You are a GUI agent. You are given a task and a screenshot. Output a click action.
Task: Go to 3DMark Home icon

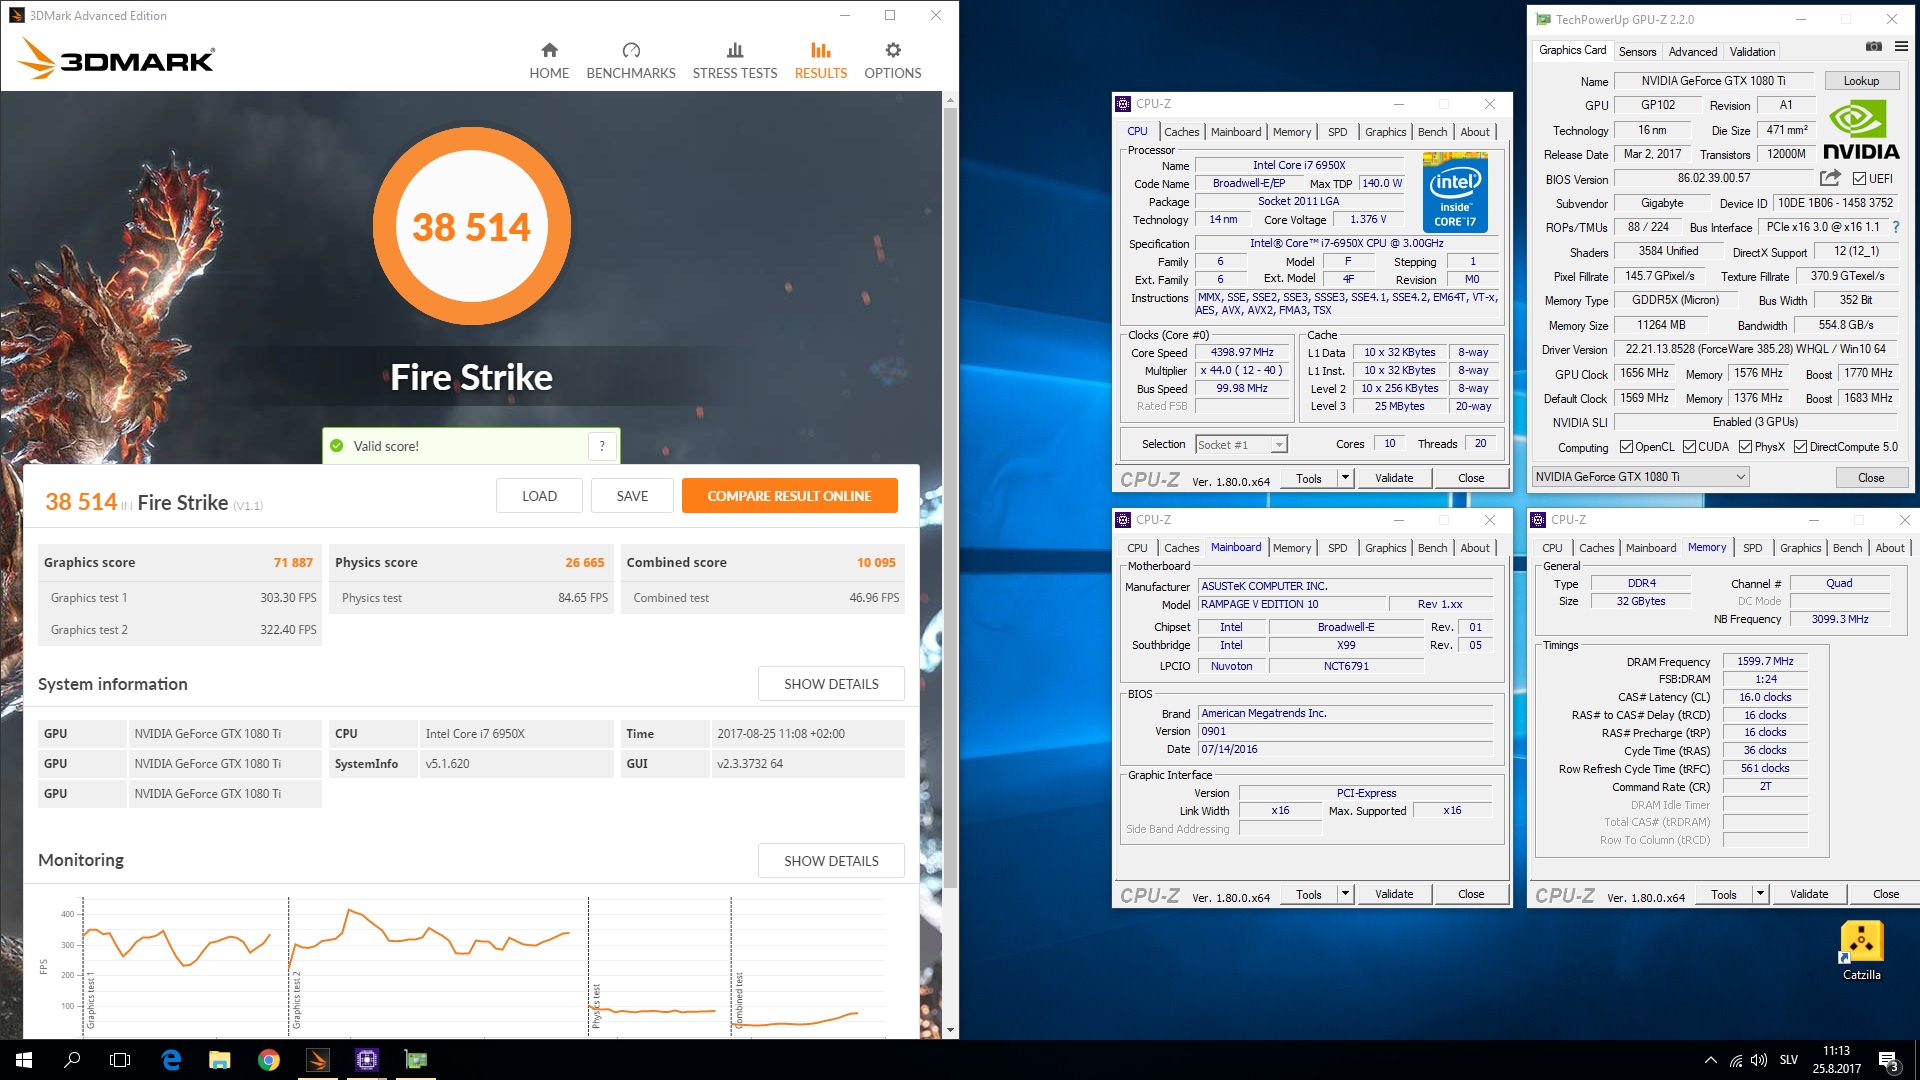pyautogui.click(x=549, y=50)
